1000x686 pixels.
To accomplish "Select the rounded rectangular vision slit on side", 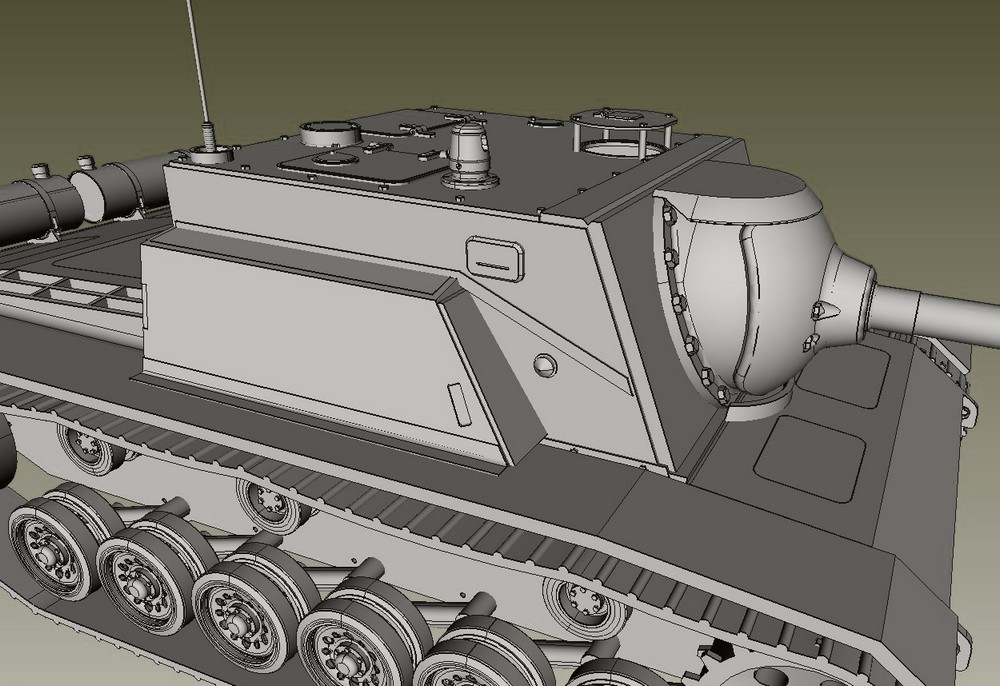I will pyautogui.click(x=496, y=258).
